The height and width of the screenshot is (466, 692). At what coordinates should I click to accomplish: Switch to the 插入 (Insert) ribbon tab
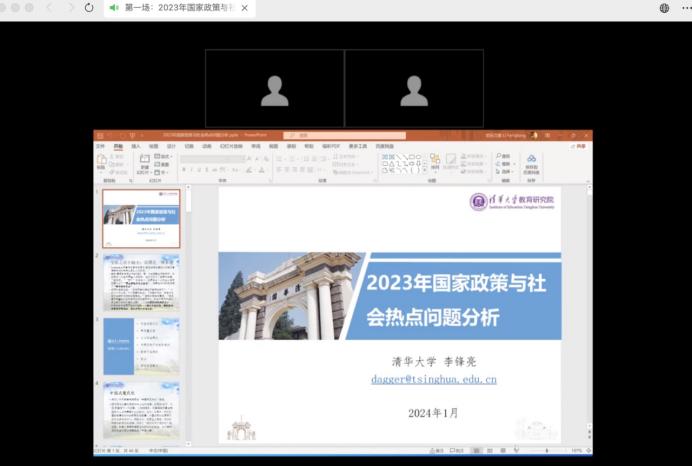tap(136, 146)
